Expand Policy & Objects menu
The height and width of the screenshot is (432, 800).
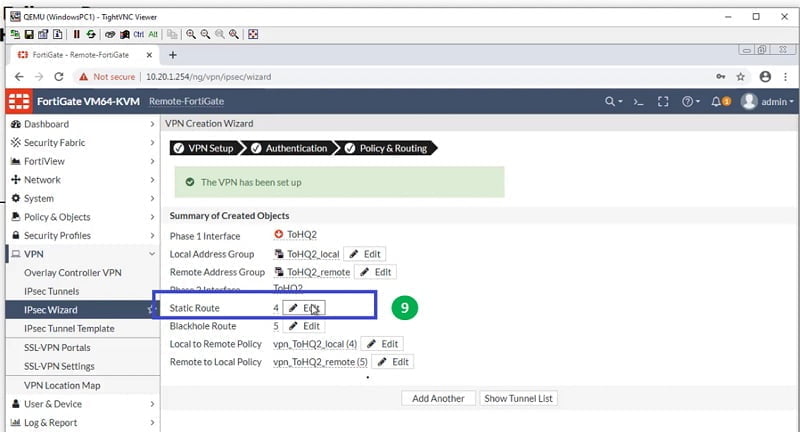click(83, 217)
